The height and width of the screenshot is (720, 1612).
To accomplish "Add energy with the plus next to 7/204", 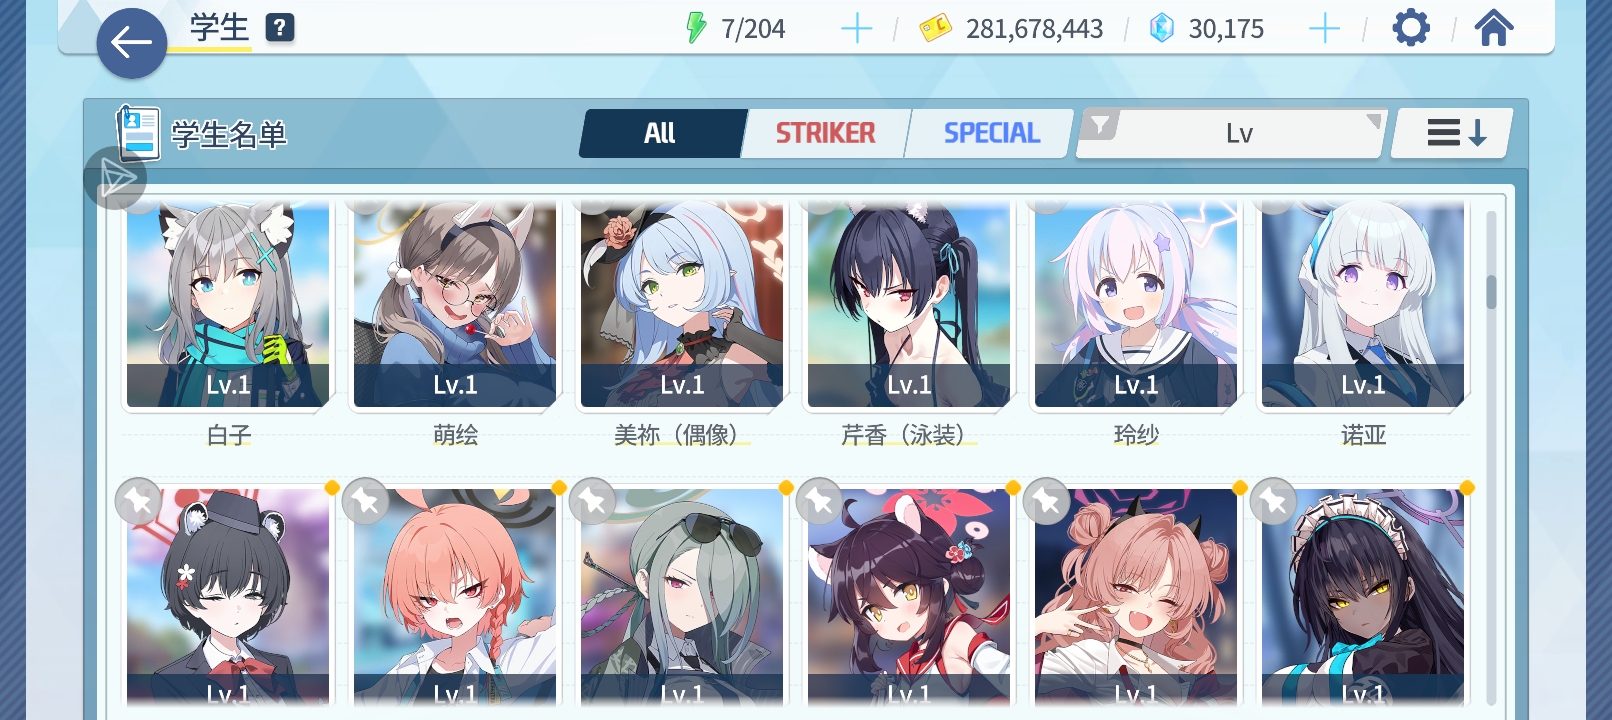I will [856, 29].
